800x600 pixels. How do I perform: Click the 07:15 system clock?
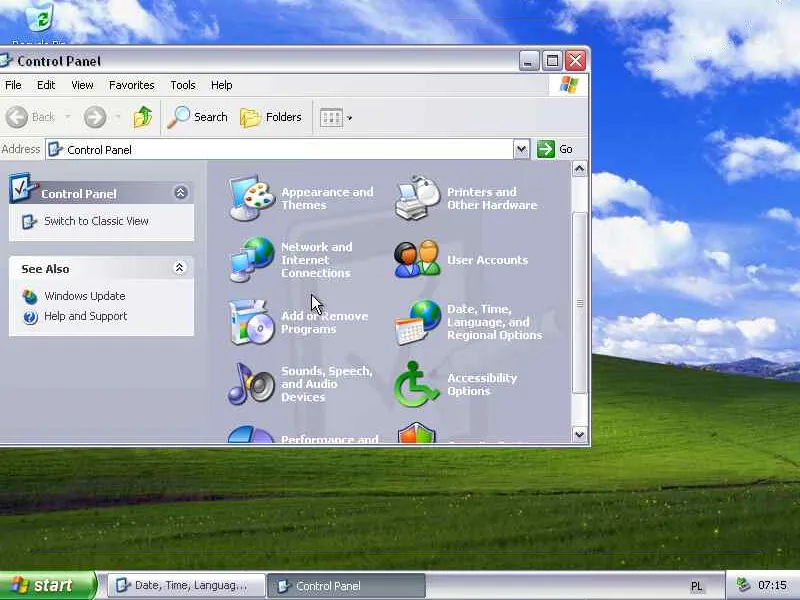[772, 585]
